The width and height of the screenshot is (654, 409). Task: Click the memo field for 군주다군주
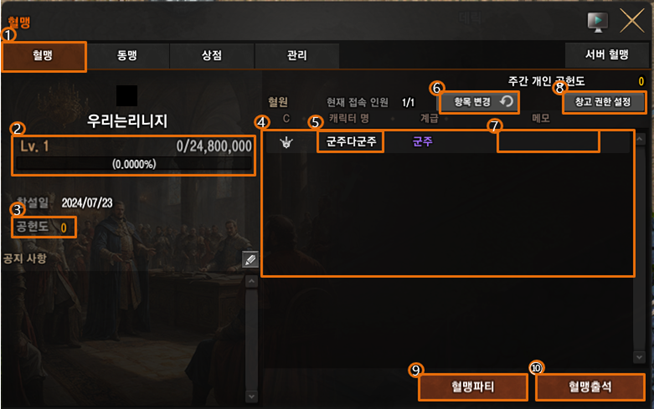[548, 142]
